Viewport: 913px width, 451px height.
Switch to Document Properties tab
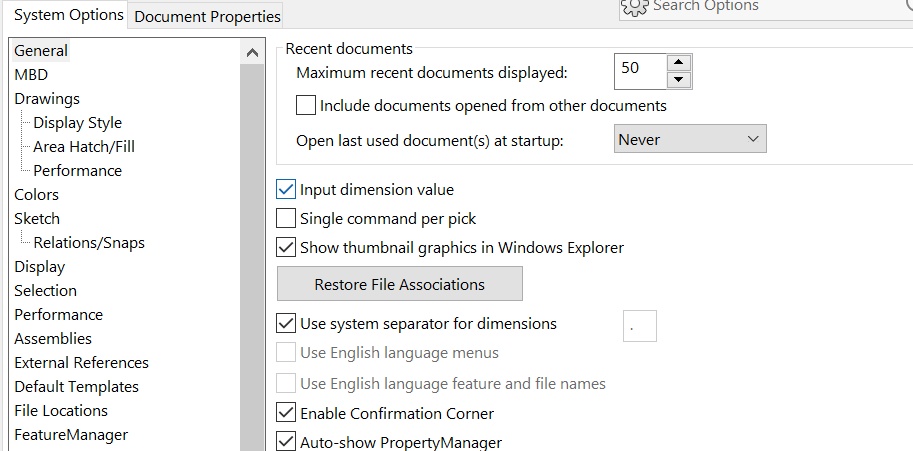207,16
